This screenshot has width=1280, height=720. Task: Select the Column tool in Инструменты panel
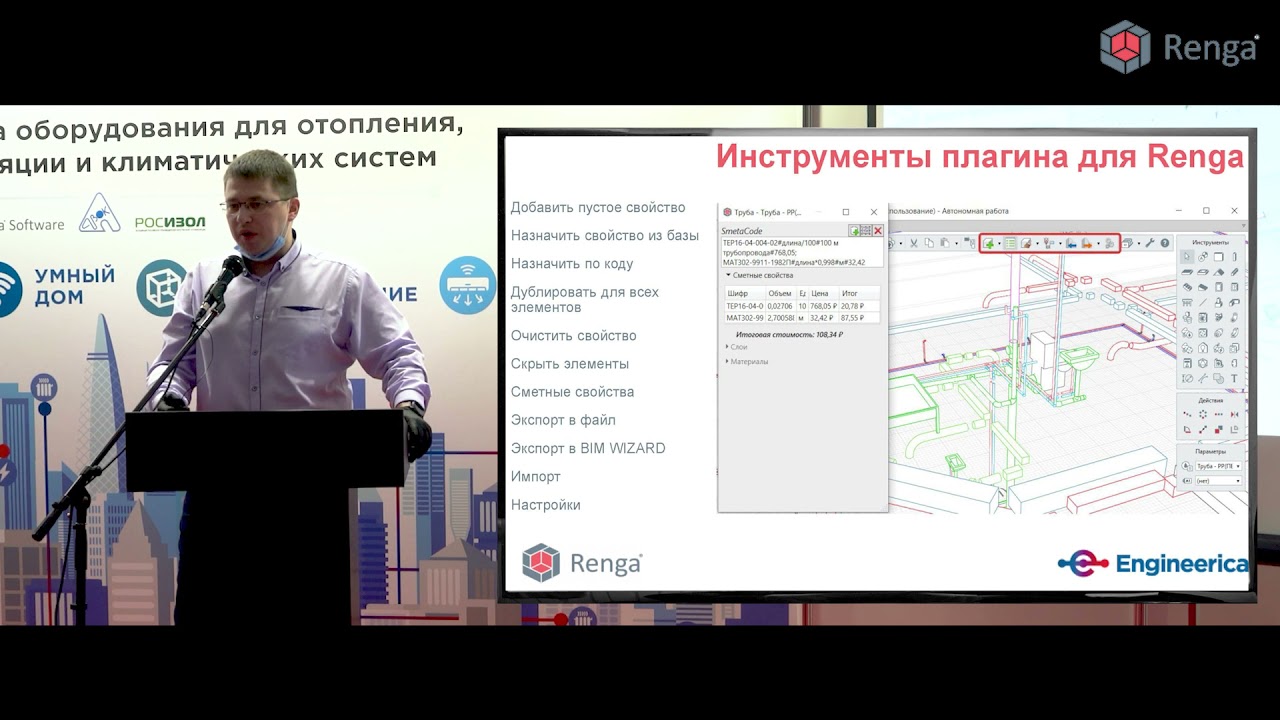pyautogui.click(x=1234, y=256)
